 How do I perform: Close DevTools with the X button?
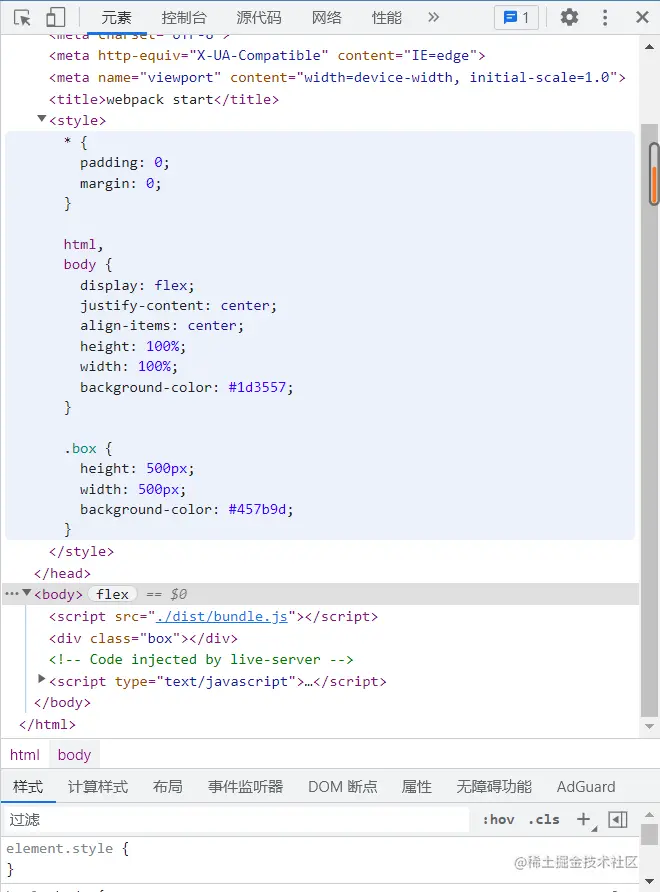point(642,17)
